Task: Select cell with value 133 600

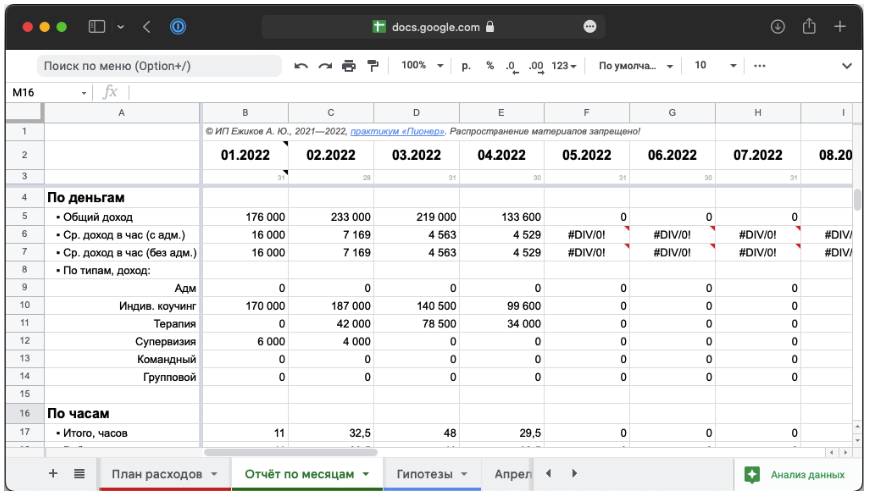Action: [502, 217]
